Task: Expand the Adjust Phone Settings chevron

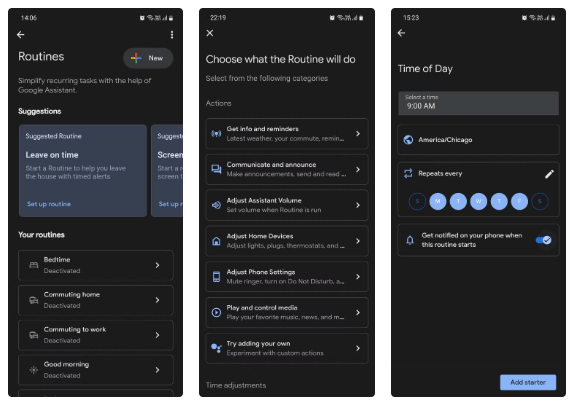Action: tap(358, 277)
